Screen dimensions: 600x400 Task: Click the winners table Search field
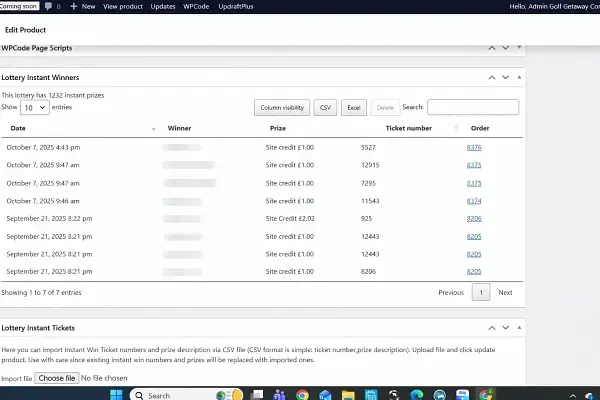[x=473, y=107]
